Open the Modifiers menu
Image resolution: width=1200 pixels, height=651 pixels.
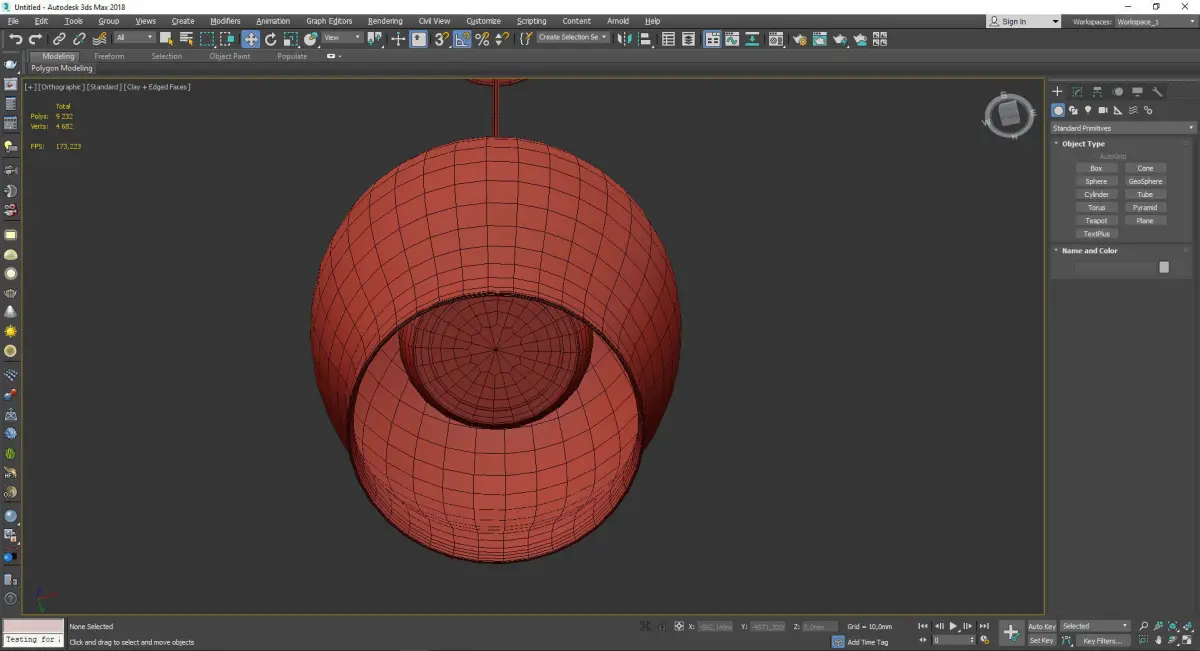[225, 21]
